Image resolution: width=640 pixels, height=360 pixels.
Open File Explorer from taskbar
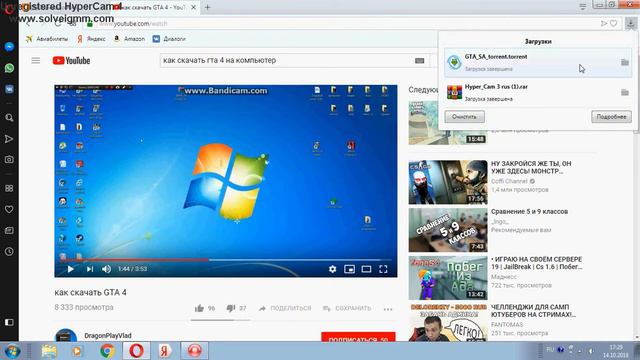pos(49,351)
